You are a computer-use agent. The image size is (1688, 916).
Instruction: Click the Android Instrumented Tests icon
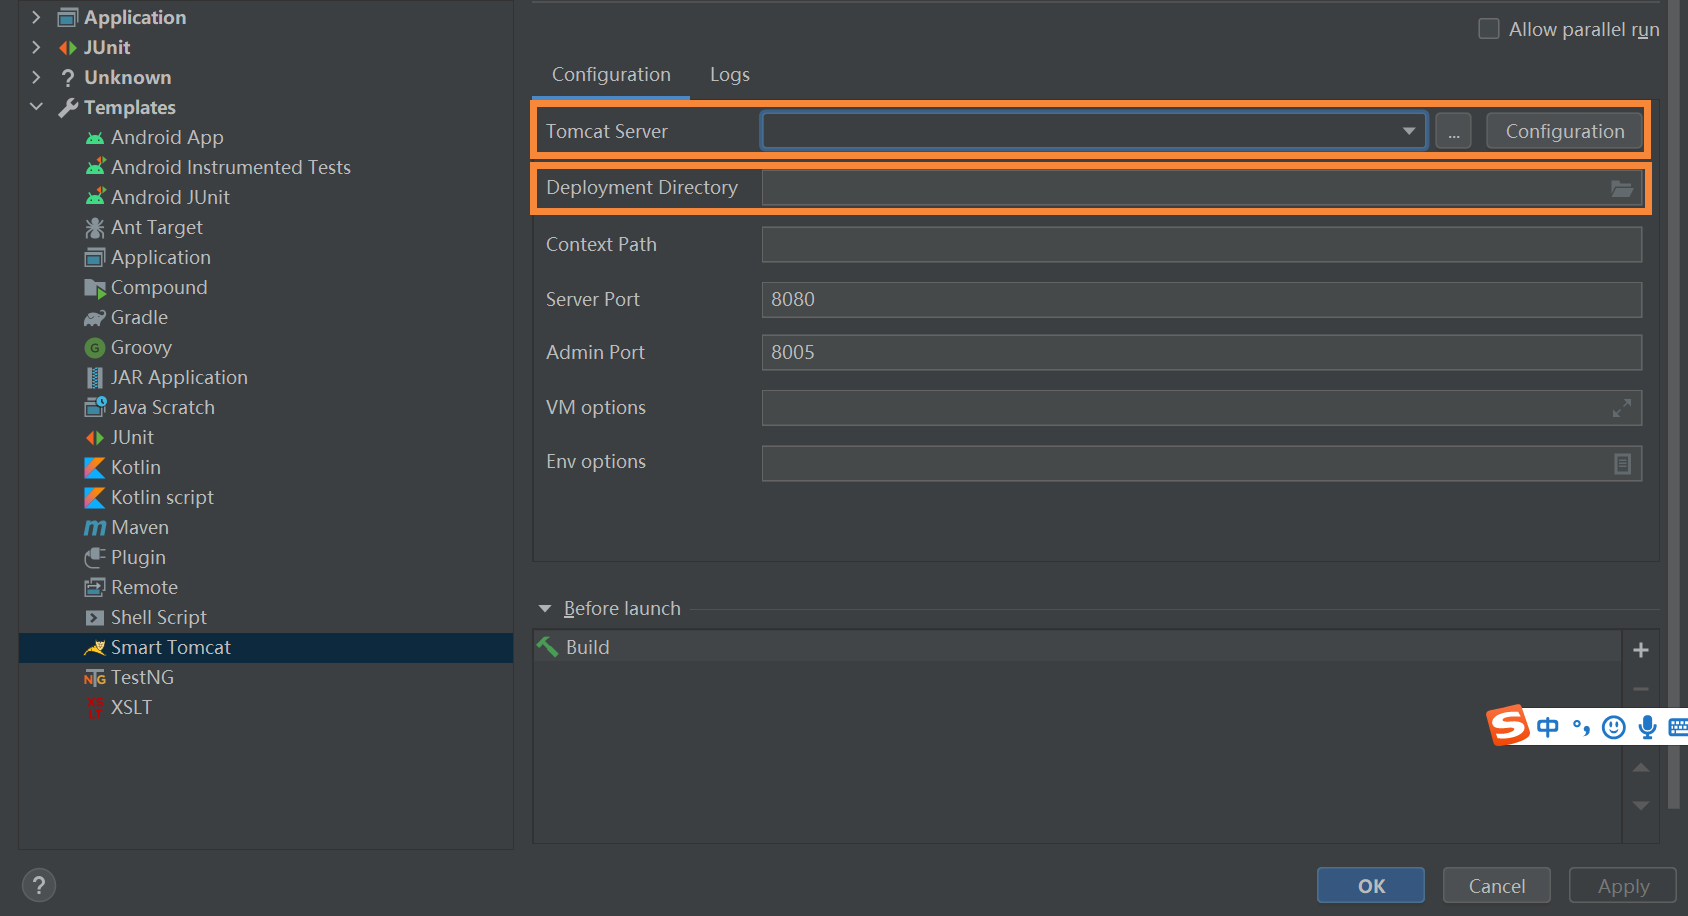pos(95,168)
